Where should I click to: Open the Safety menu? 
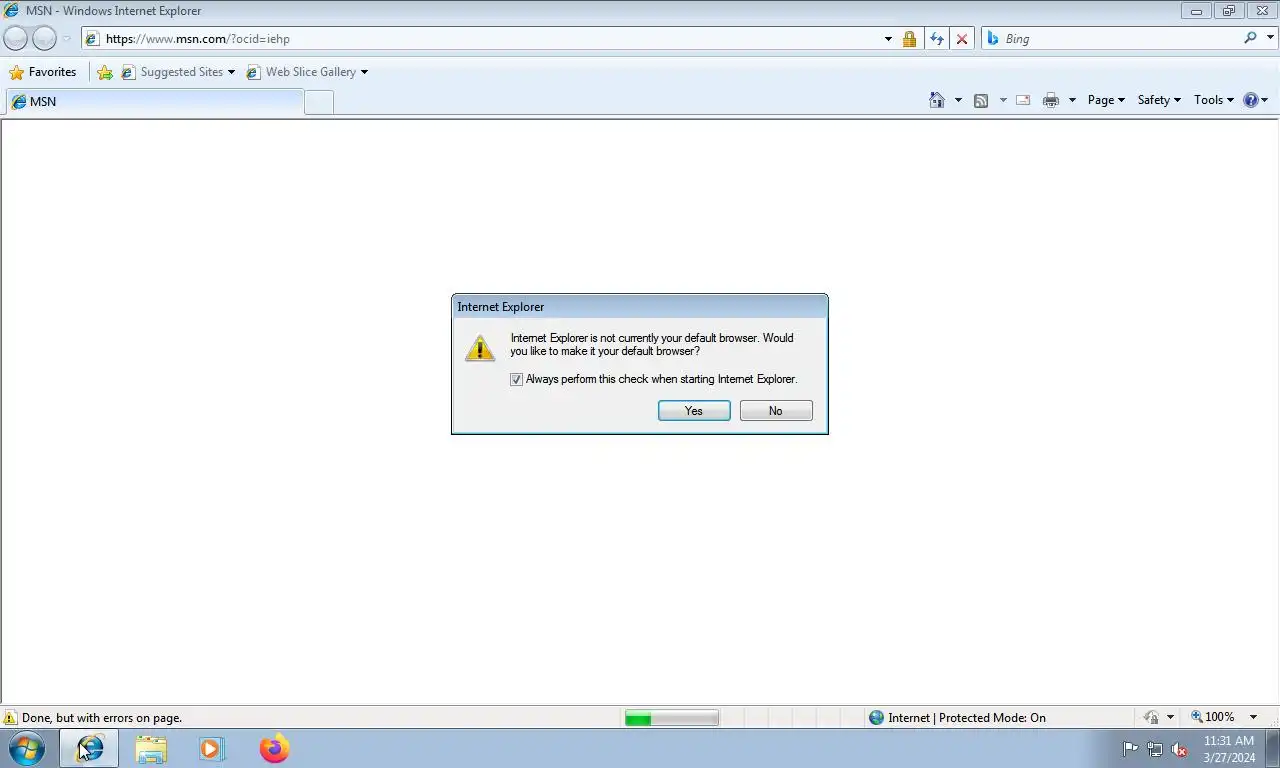point(1159,100)
